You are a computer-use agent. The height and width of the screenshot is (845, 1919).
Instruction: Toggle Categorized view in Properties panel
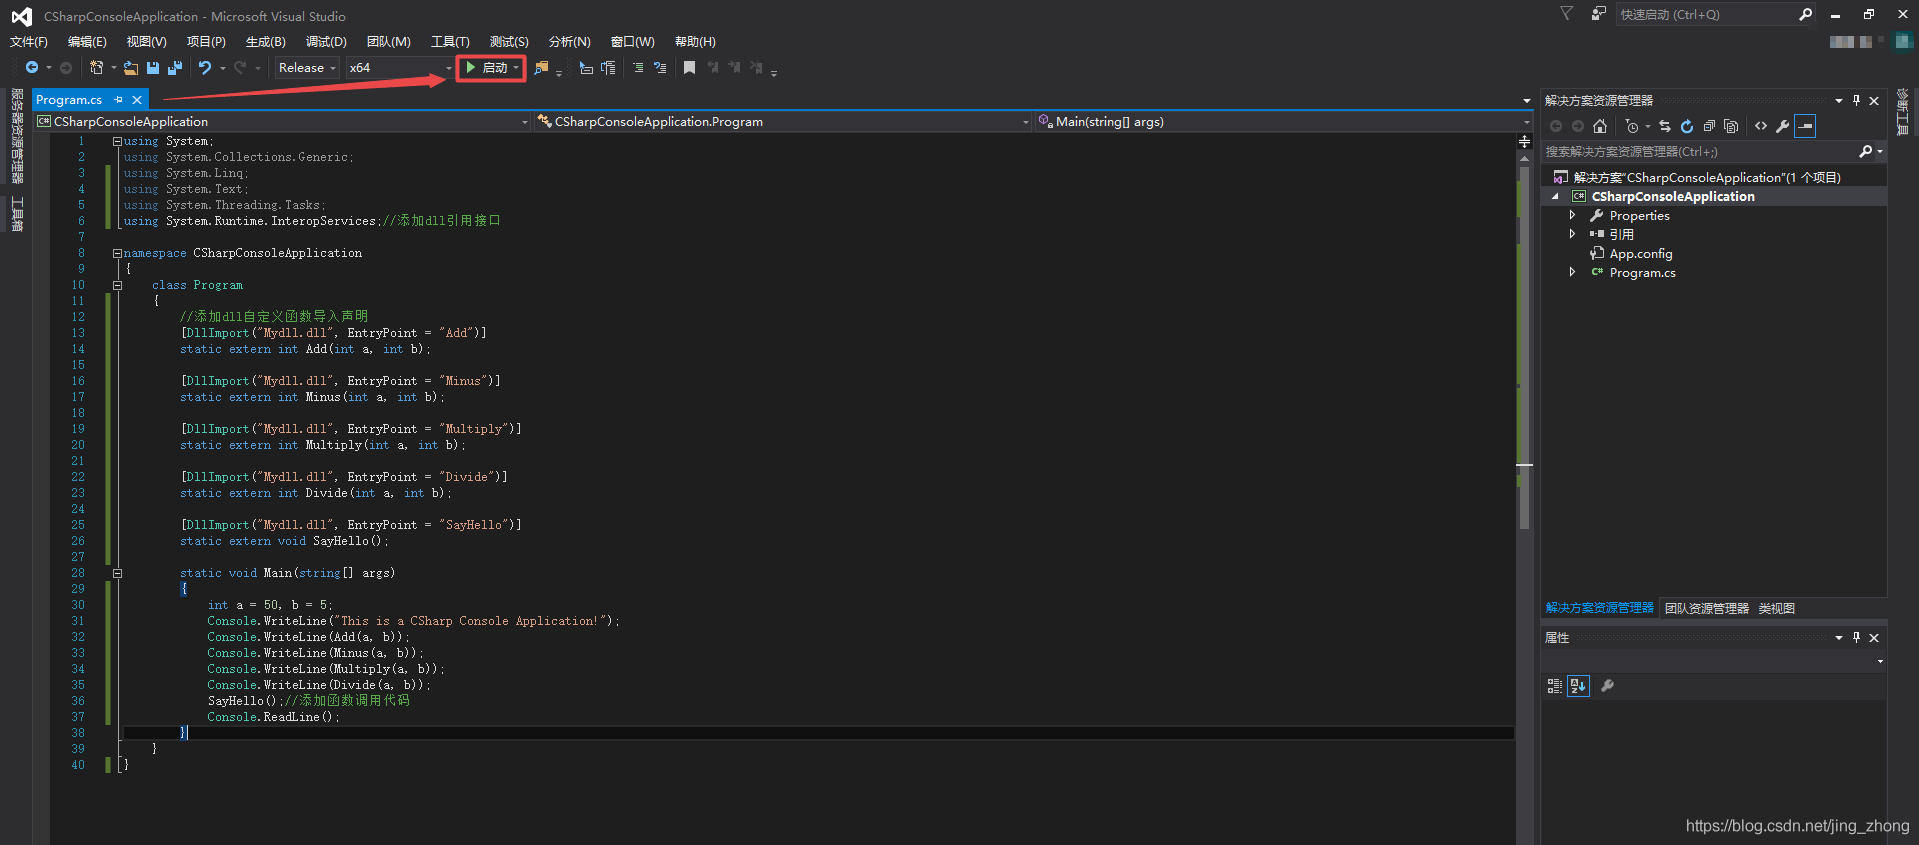point(1554,686)
